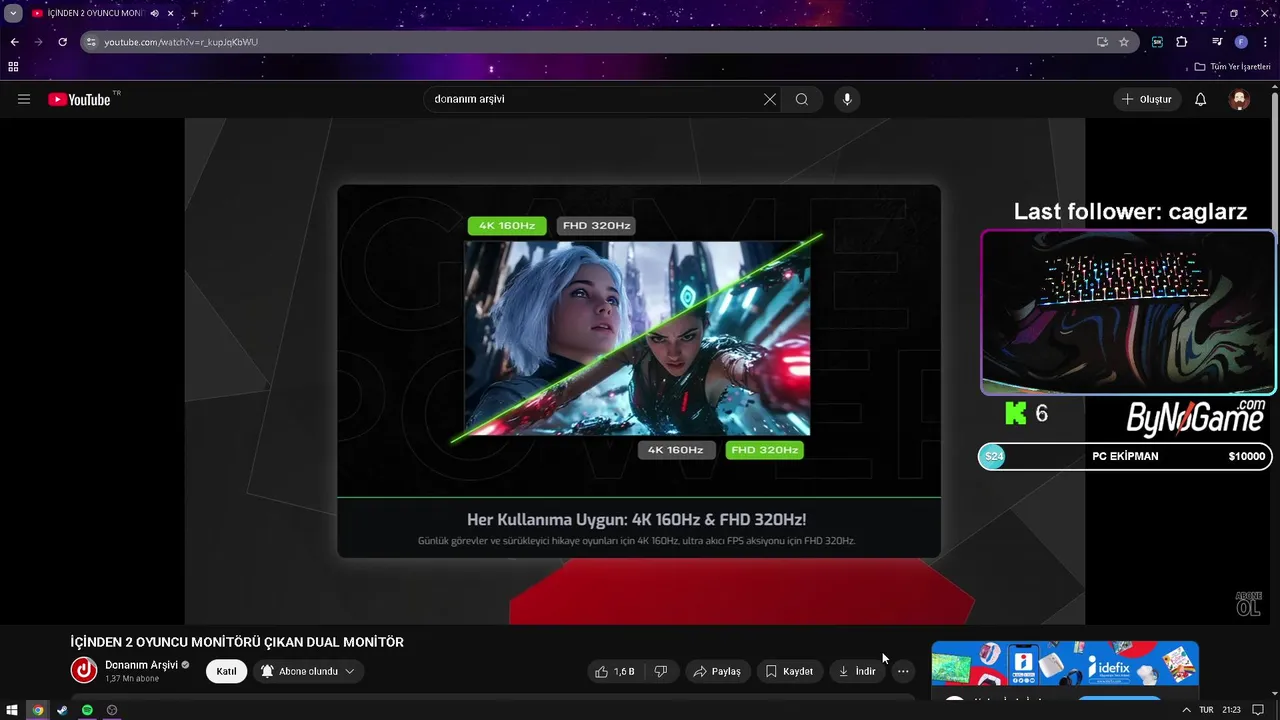The height and width of the screenshot is (720, 1280).
Task: Open the YouTube hamburger guide menu
Action: pyautogui.click(x=24, y=99)
